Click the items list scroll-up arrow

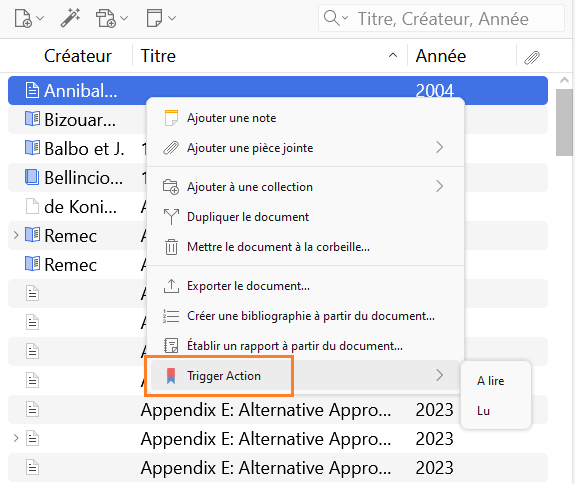pyautogui.click(x=564, y=80)
